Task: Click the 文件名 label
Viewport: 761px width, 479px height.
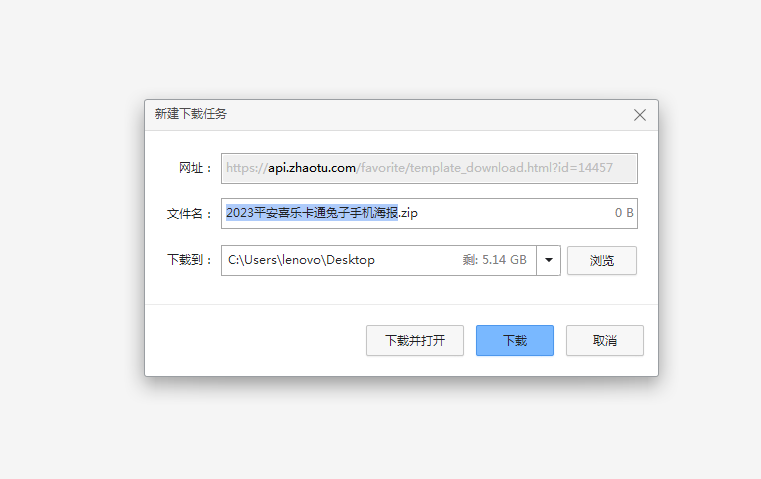Action: click(190, 214)
